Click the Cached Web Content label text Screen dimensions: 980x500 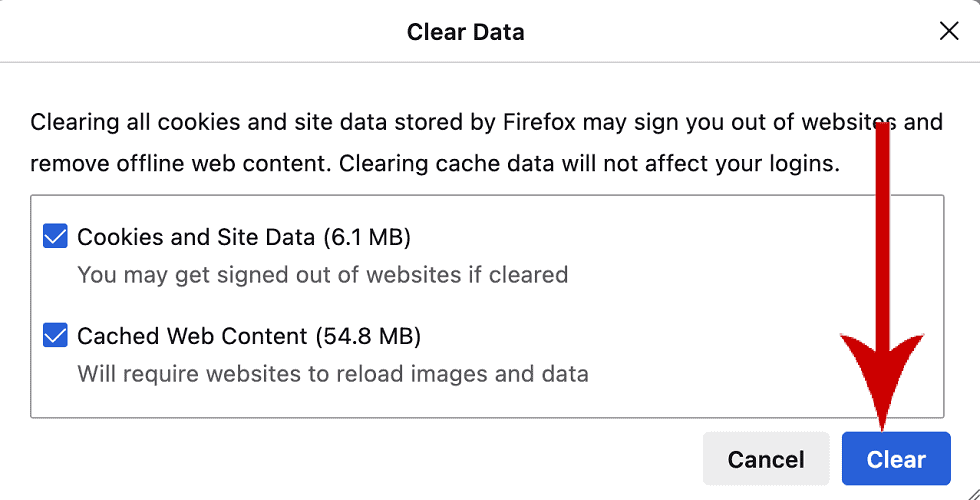click(x=193, y=336)
